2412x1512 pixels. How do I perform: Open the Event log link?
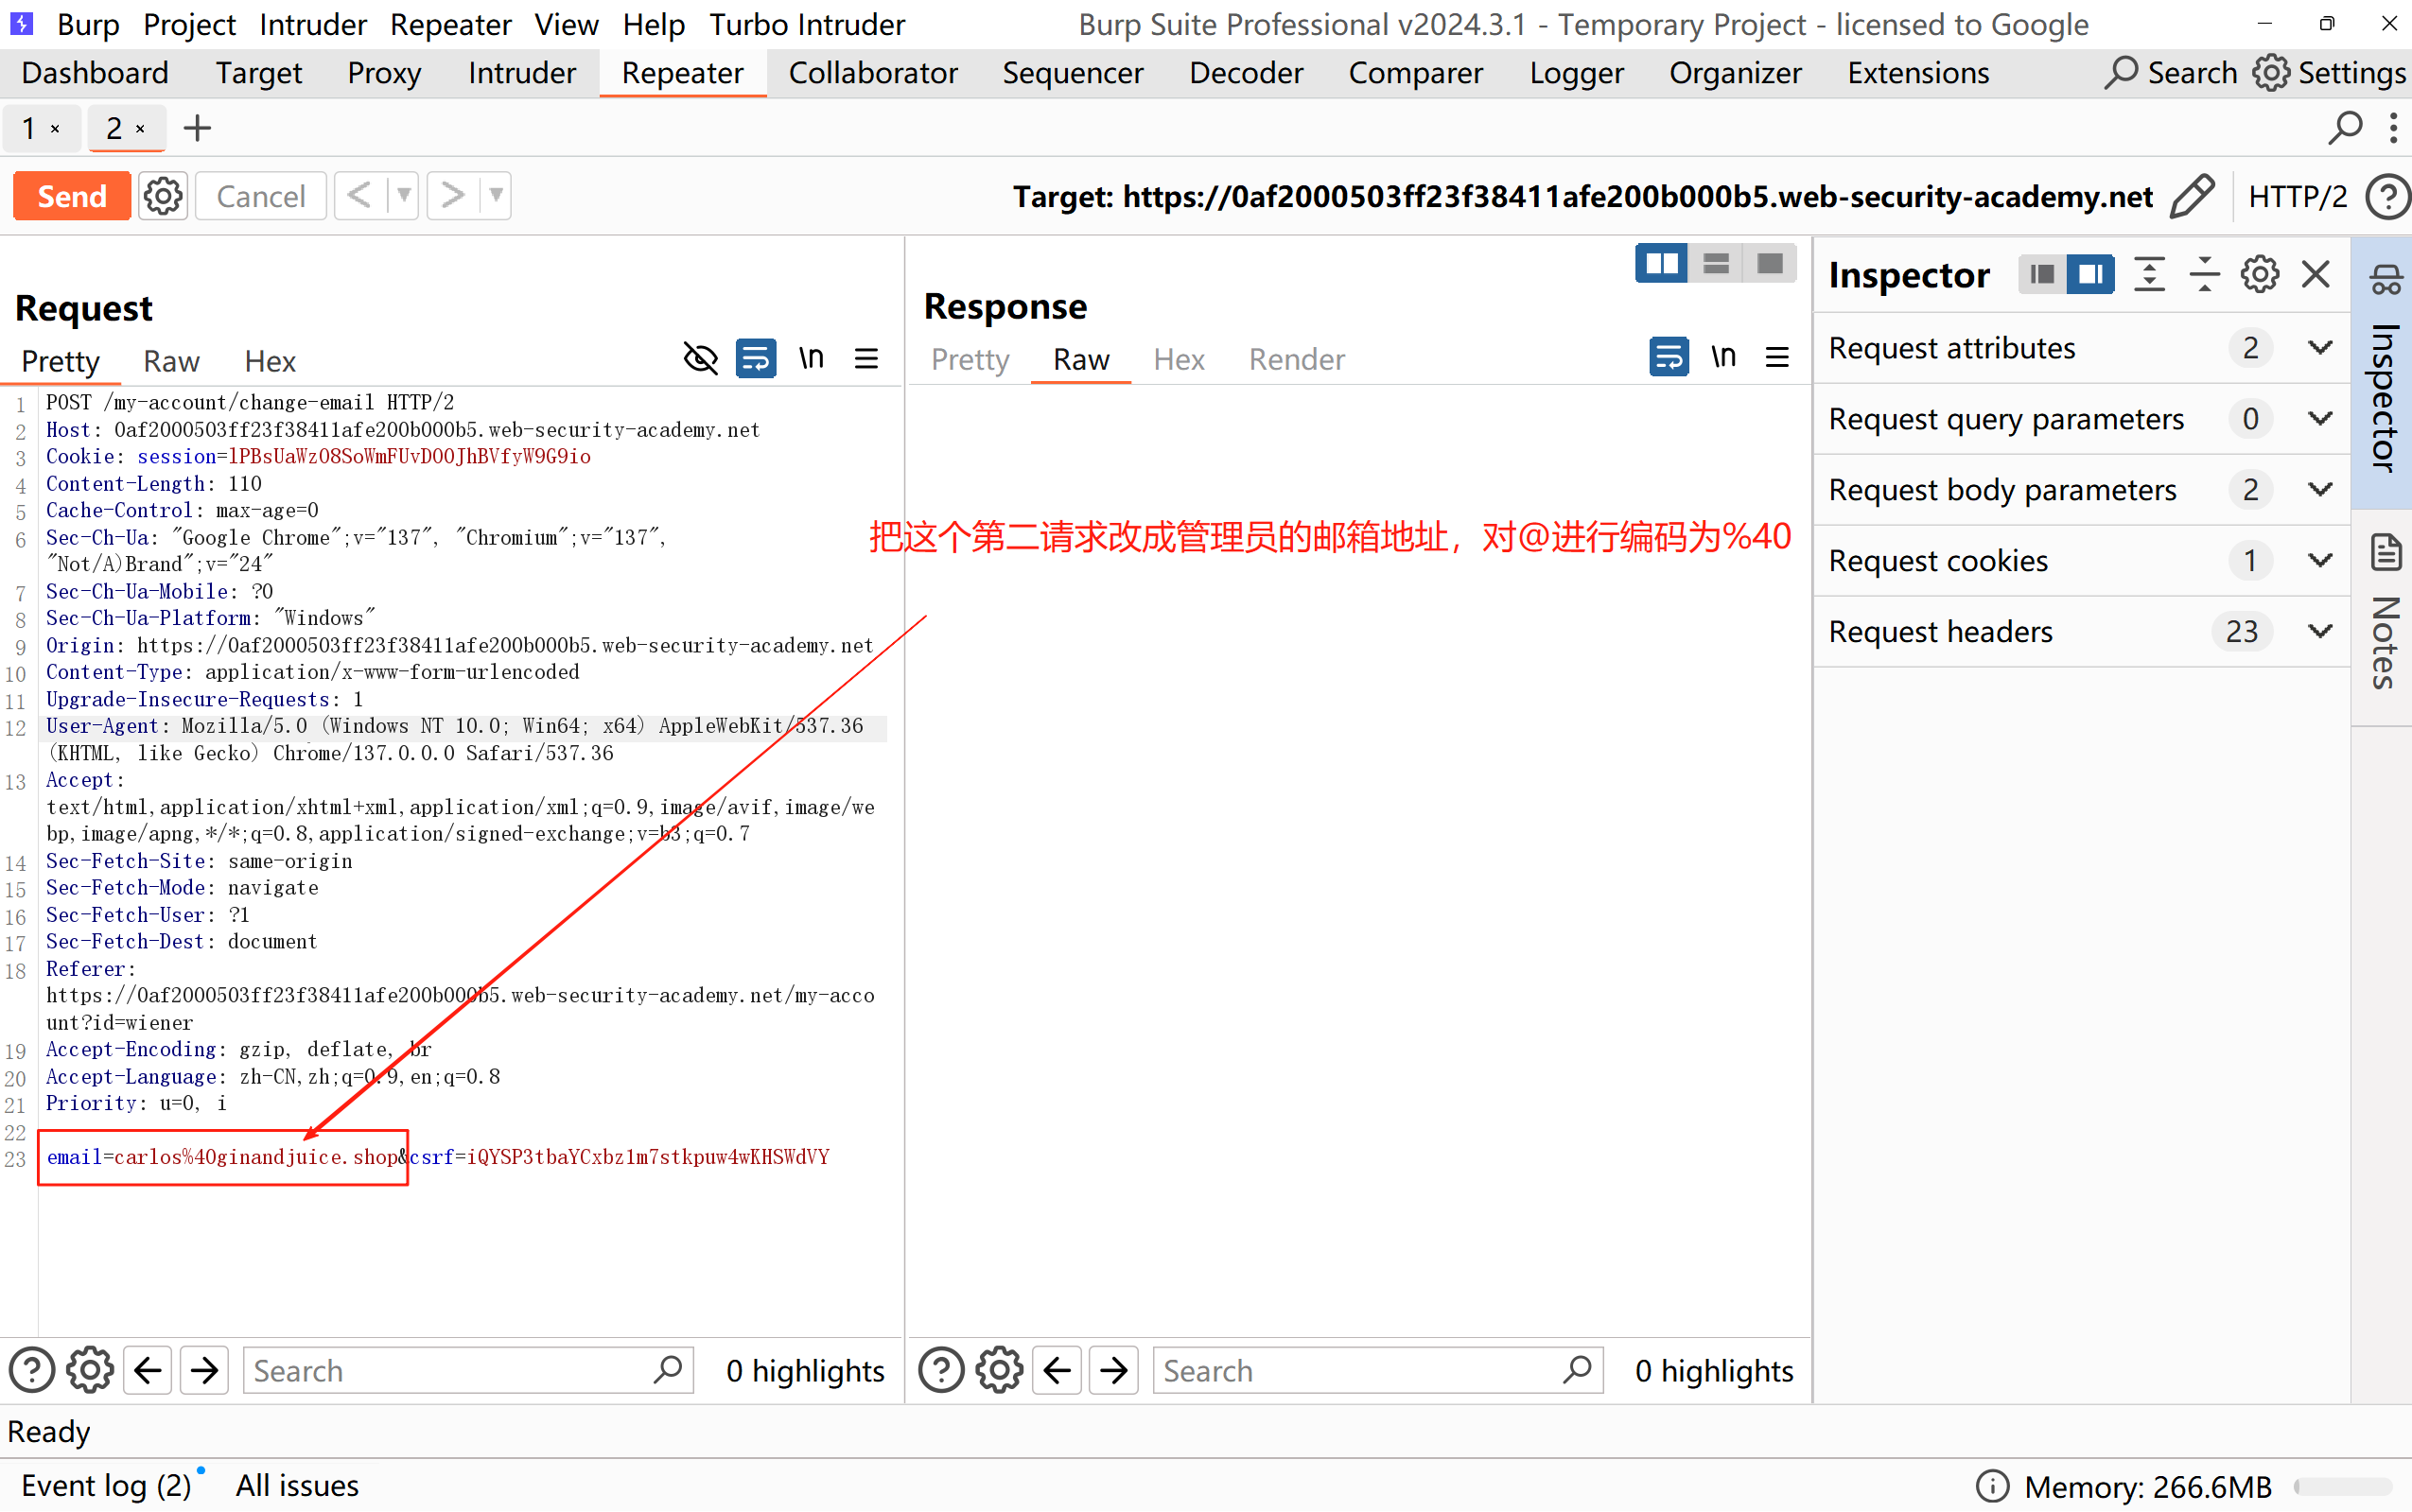pyautogui.click(x=106, y=1485)
